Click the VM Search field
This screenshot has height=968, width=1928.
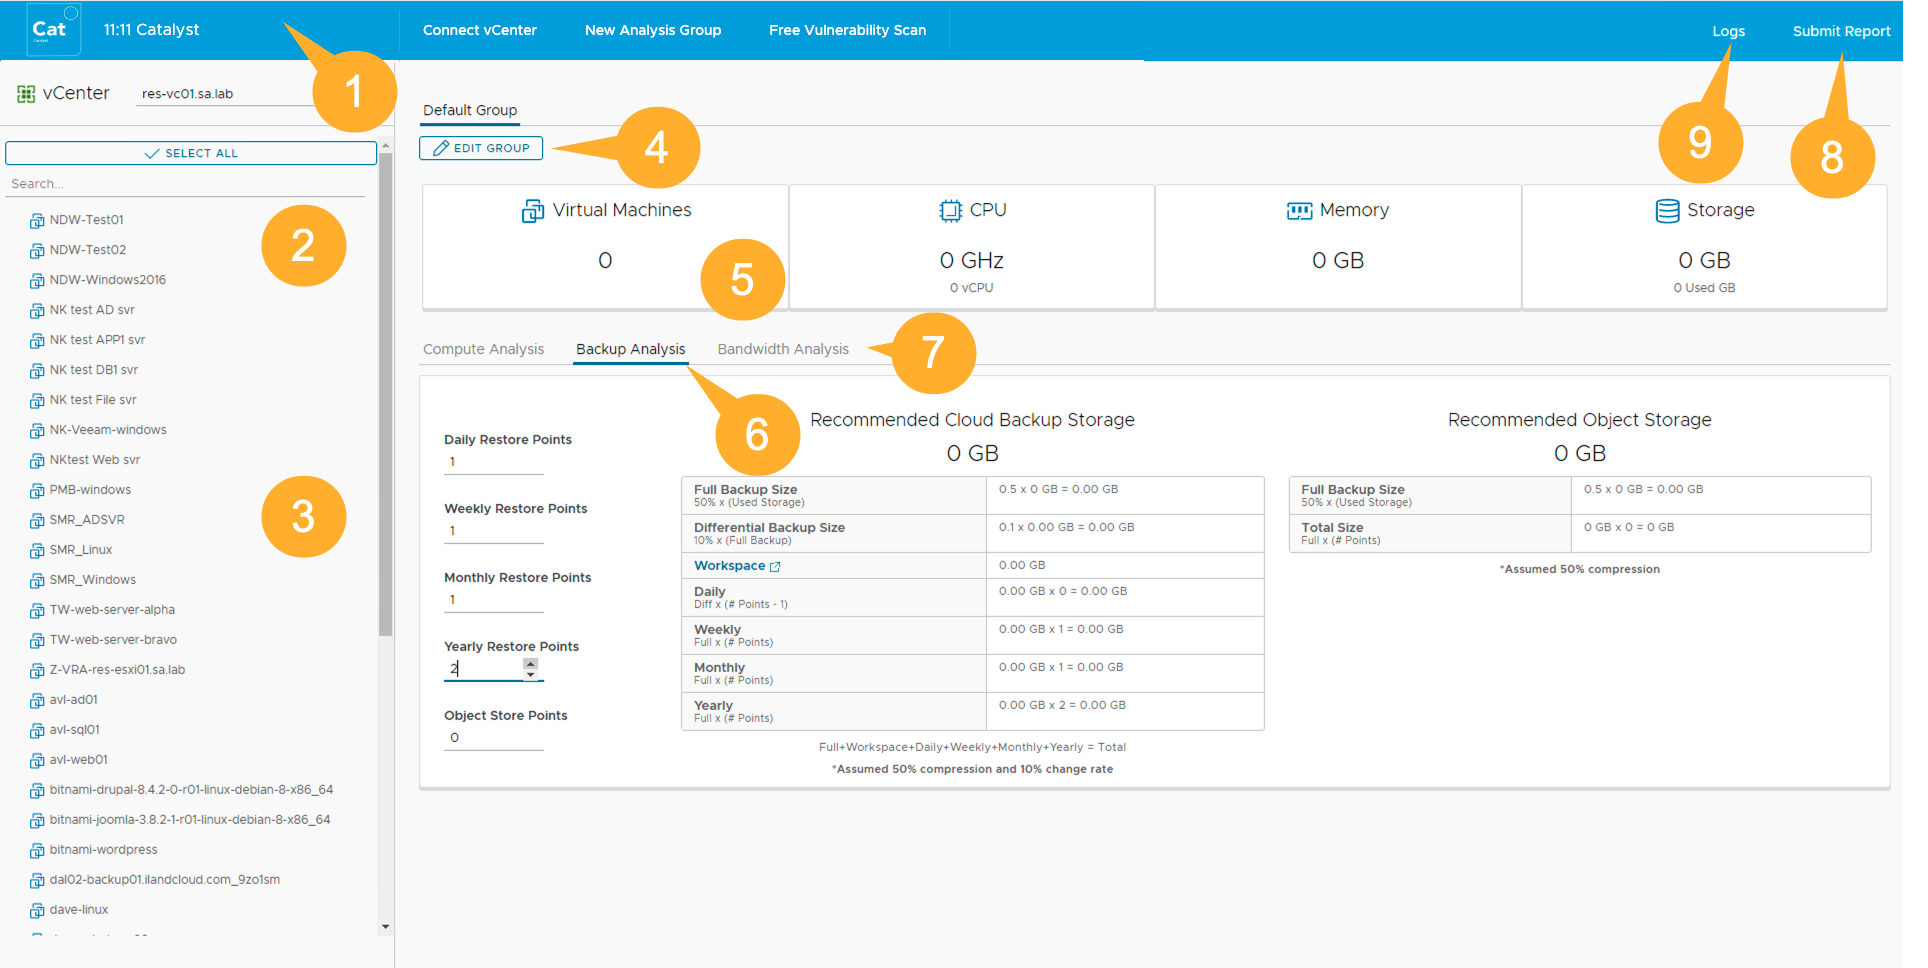click(x=185, y=184)
